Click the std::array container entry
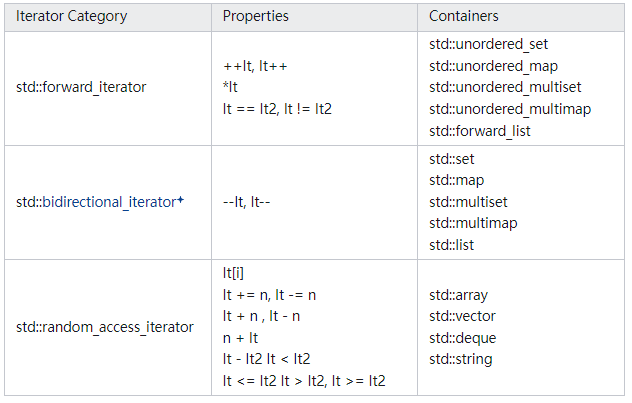This screenshot has height=403, width=632. [459, 295]
